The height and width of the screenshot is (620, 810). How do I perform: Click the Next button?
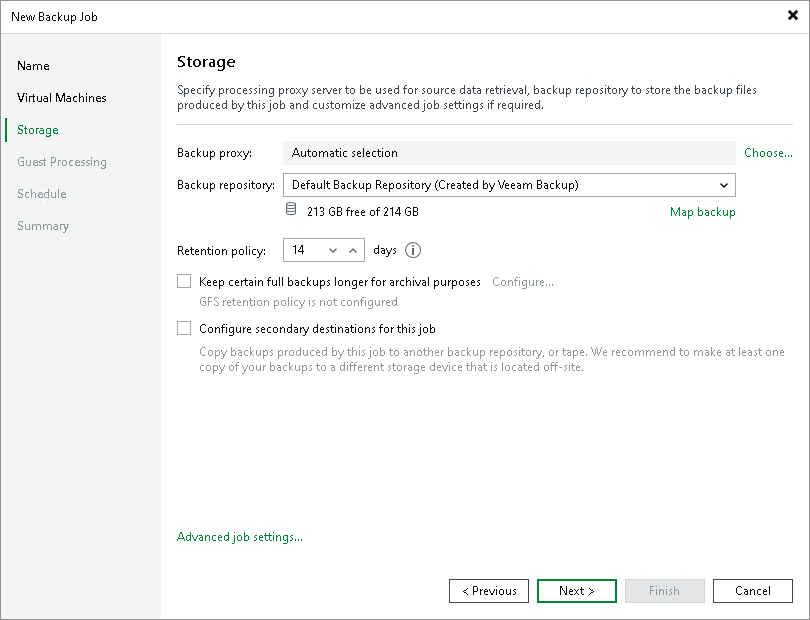pyautogui.click(x=577, y=591)
